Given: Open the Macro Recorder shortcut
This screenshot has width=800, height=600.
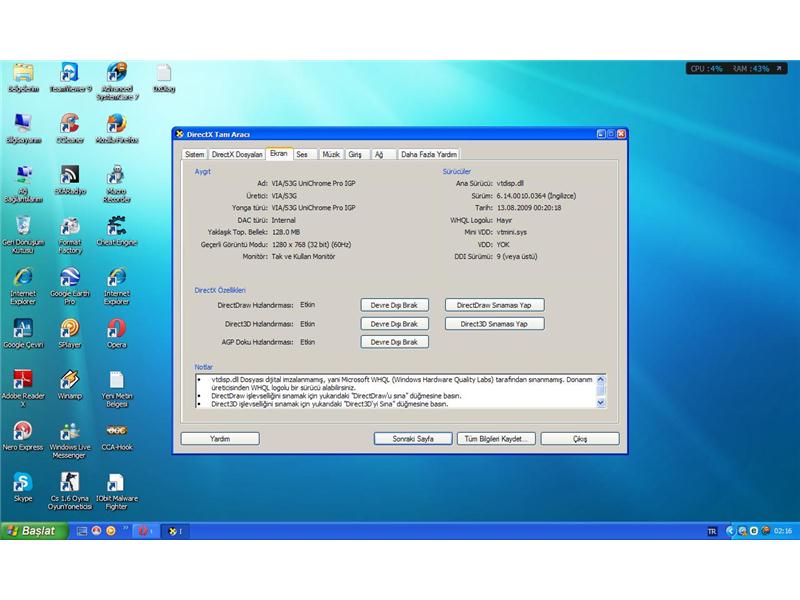Looking at the screenshot, I should click(x=117, y=184).
